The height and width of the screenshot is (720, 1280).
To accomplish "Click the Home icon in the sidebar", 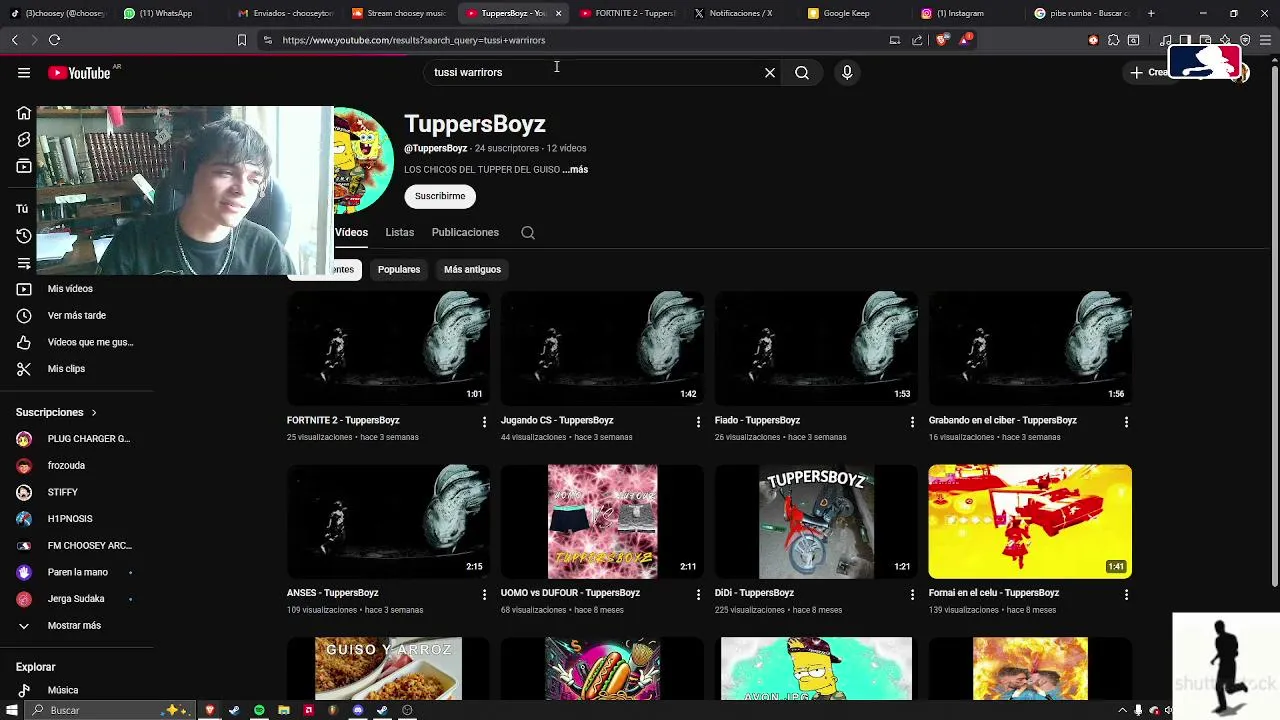I will [24, 113].
